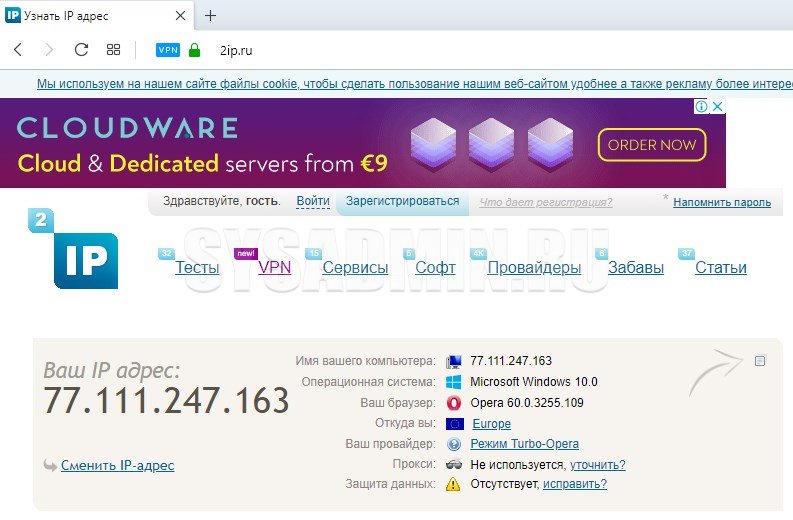
Task: Go to the Сервисы menu item
Action: [x=355, y=267]
